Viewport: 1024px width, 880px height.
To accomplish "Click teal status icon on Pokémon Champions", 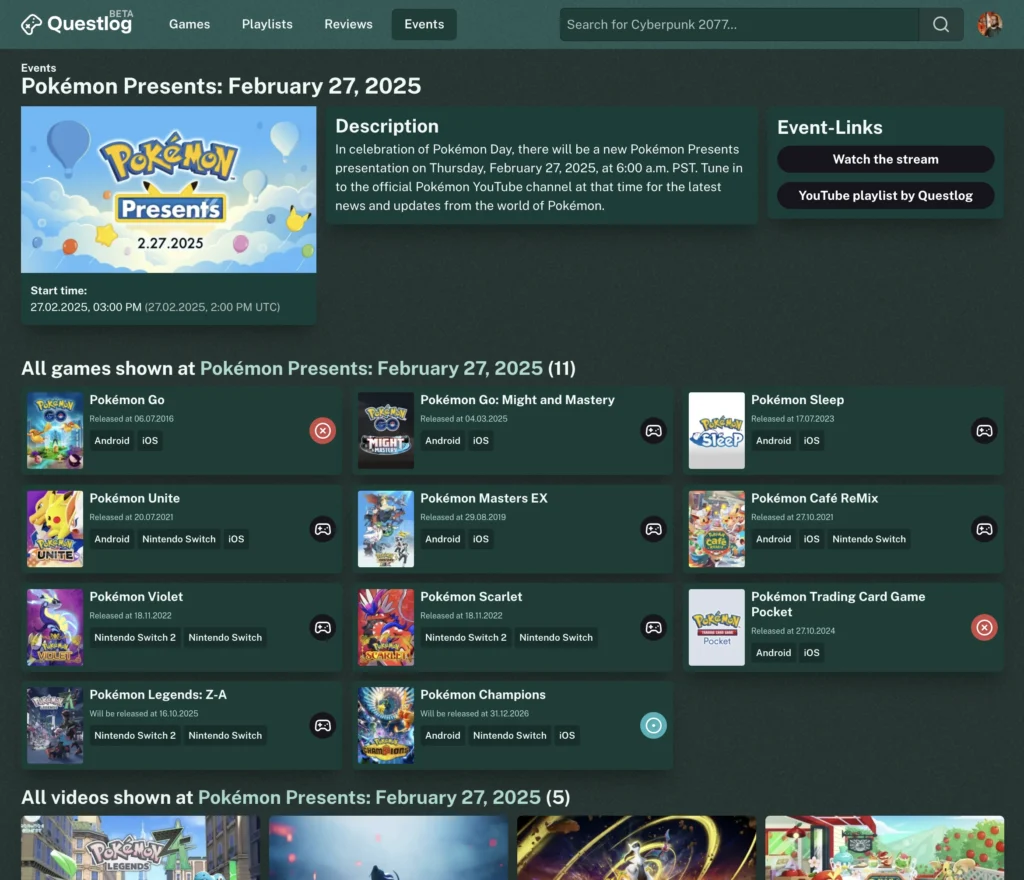I will [653, 725].
